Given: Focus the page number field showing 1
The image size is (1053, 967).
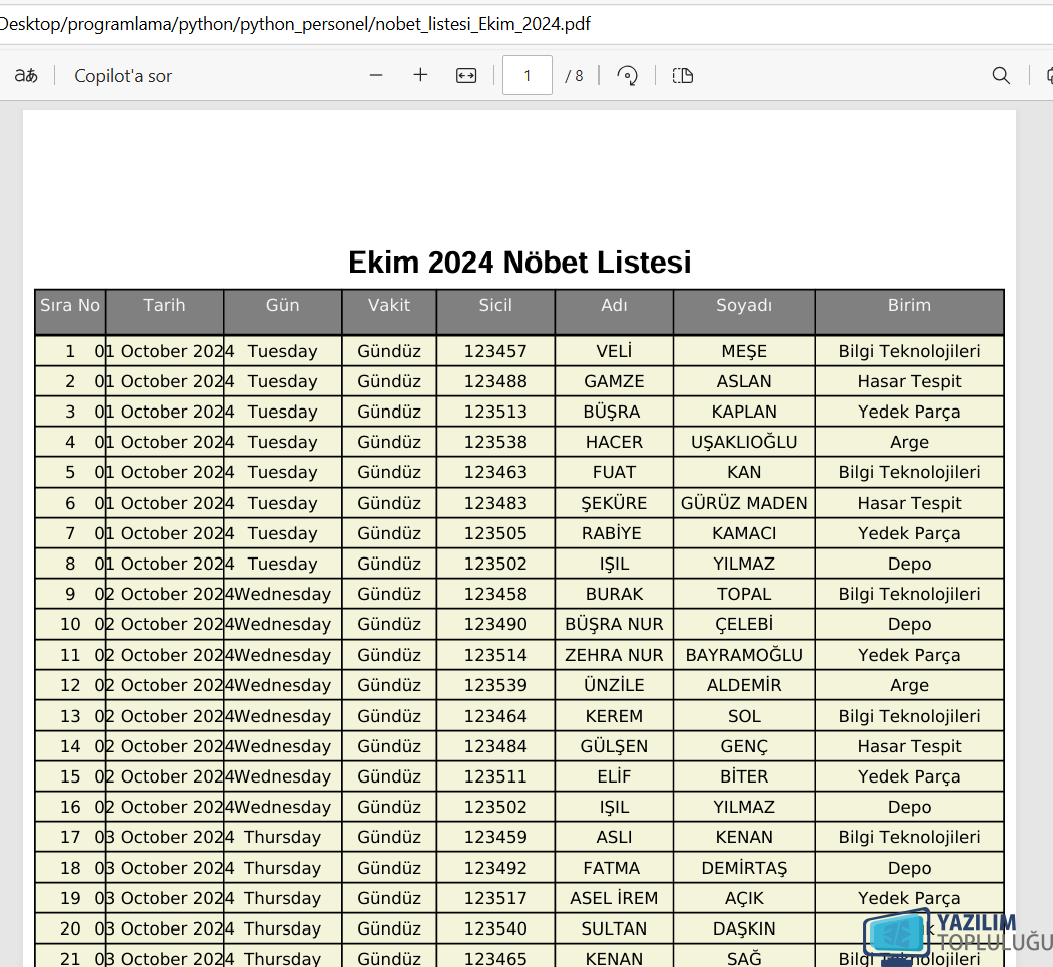Looking at the screenshot, I should [527, 75].
